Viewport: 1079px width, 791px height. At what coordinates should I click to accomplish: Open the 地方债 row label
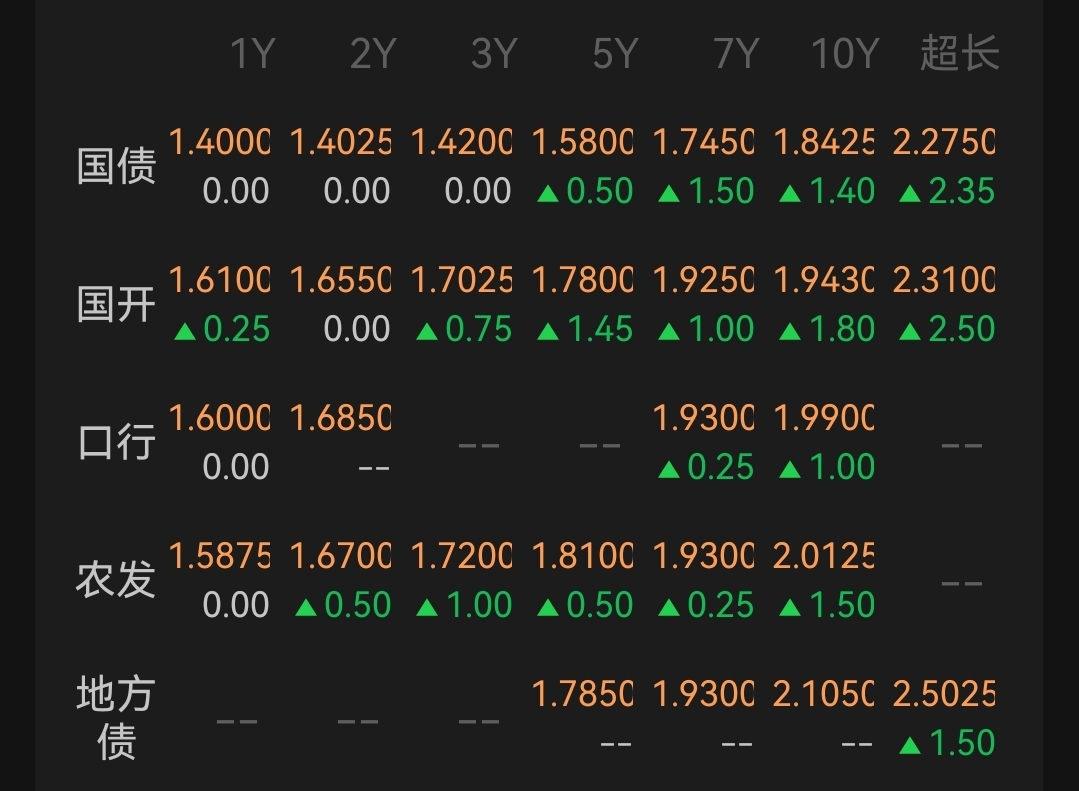coord(117,718)
